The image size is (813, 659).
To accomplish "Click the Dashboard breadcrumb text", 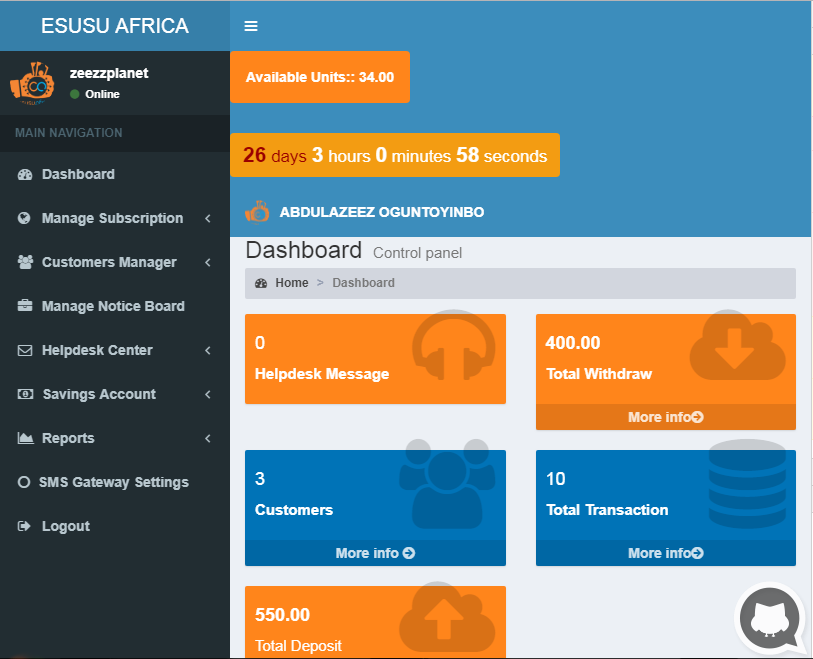I will (x=363, y=283).
